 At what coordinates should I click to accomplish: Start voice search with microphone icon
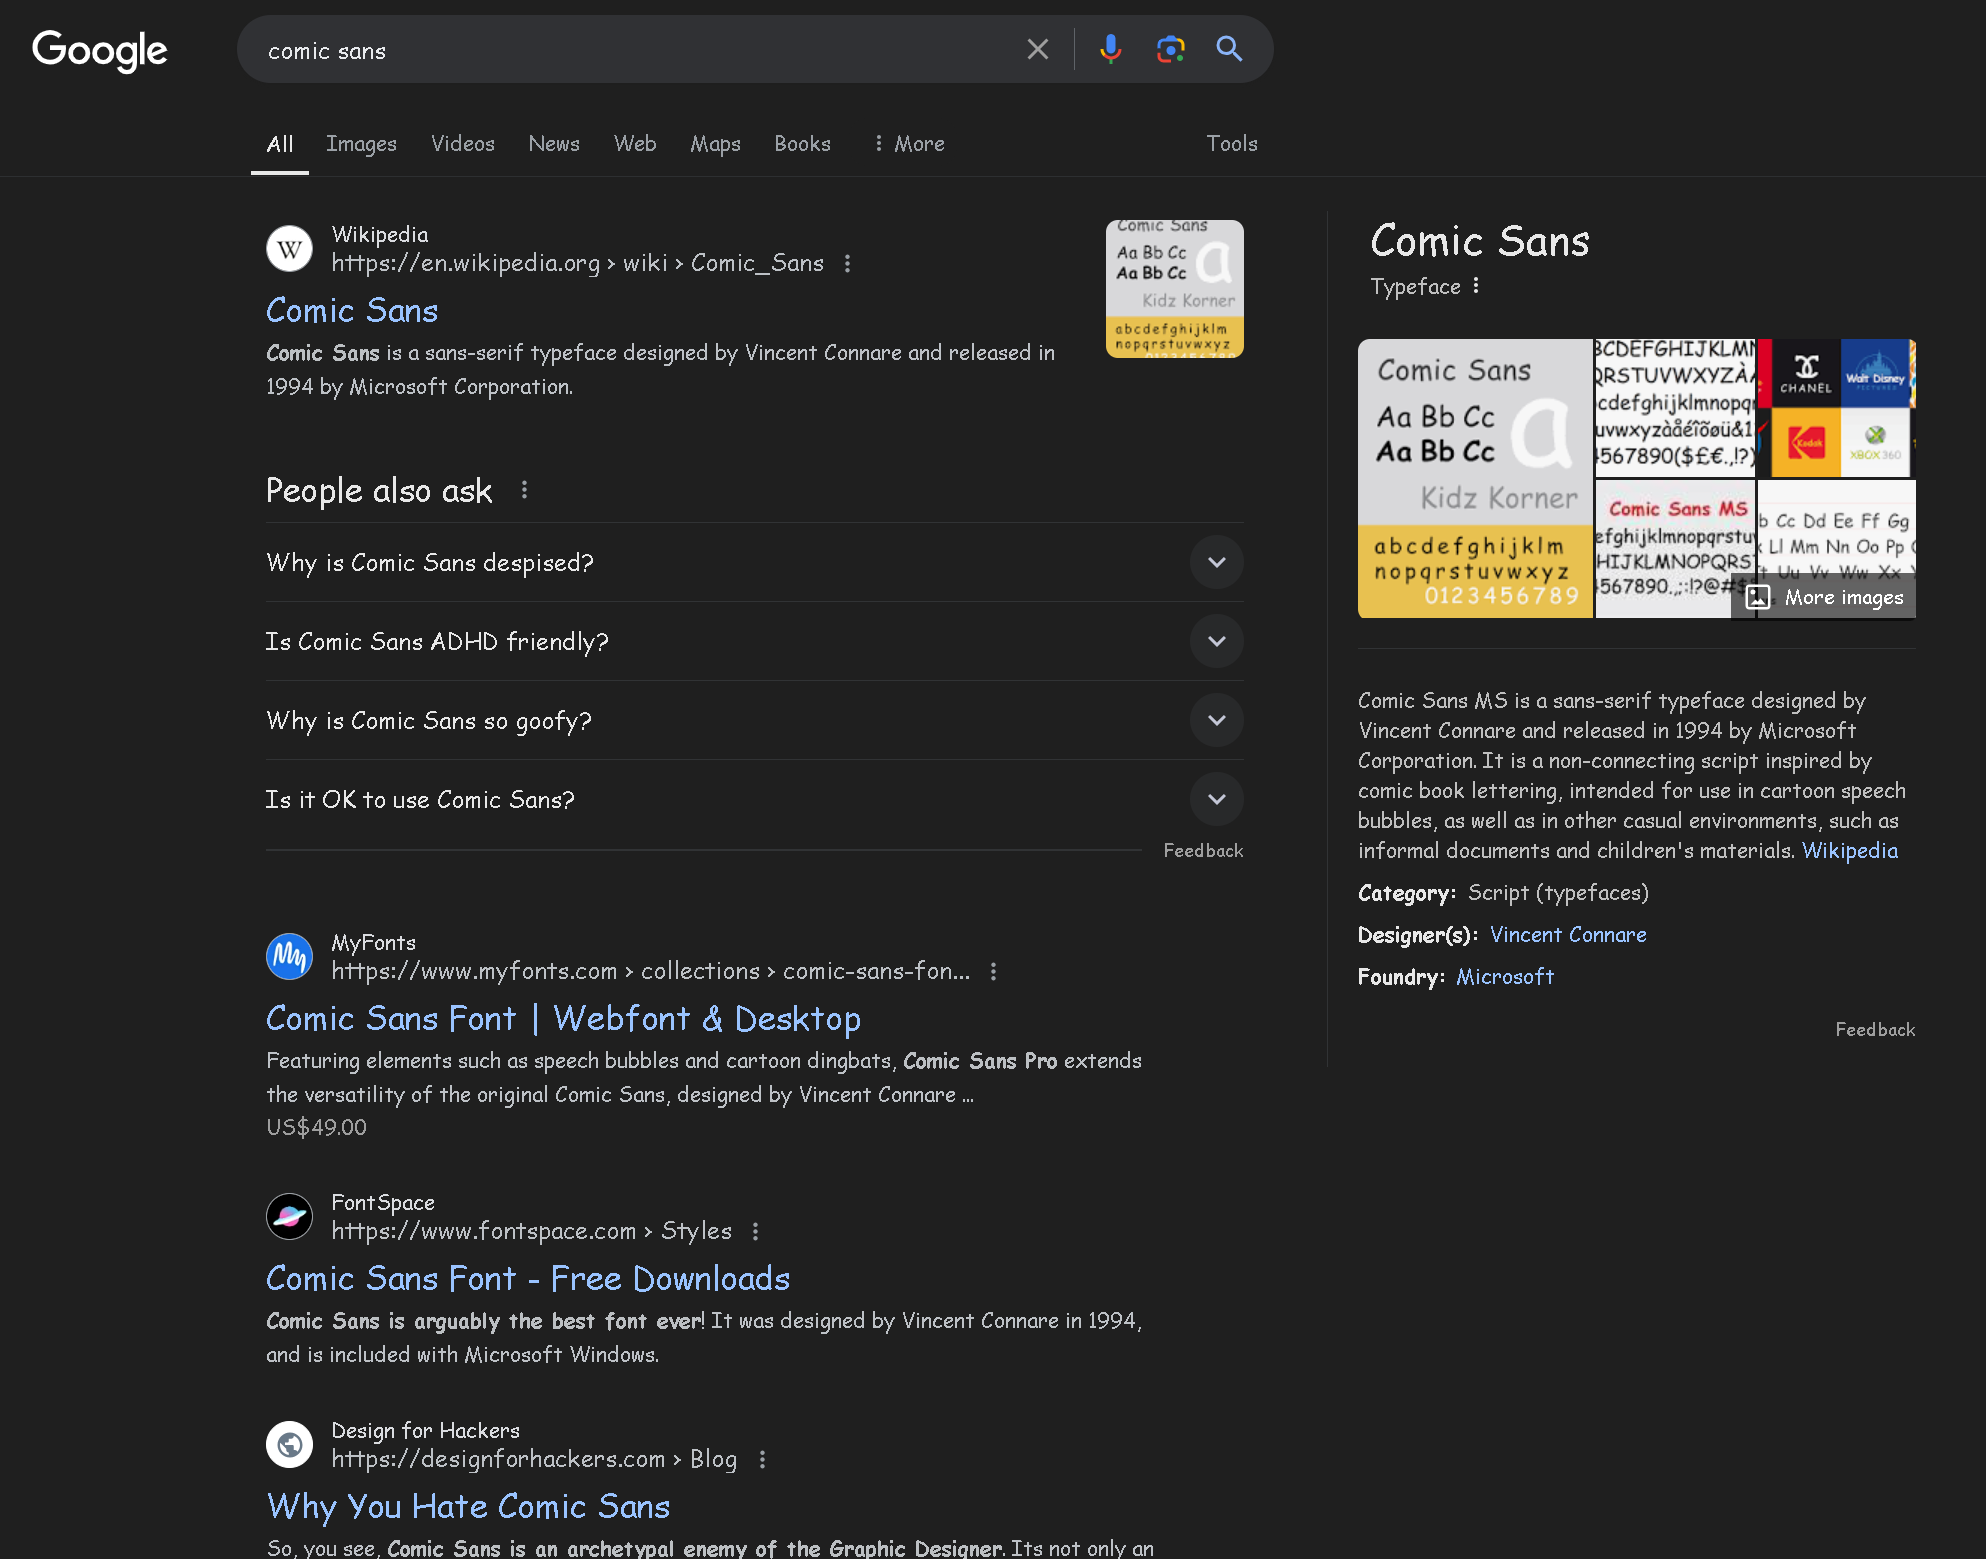tap(1110, 49)
